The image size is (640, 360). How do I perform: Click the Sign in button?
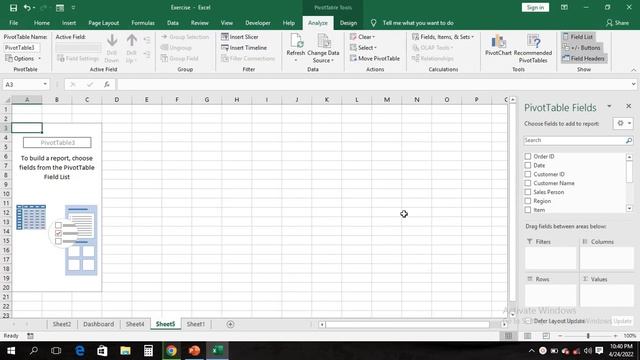point(535,7)
